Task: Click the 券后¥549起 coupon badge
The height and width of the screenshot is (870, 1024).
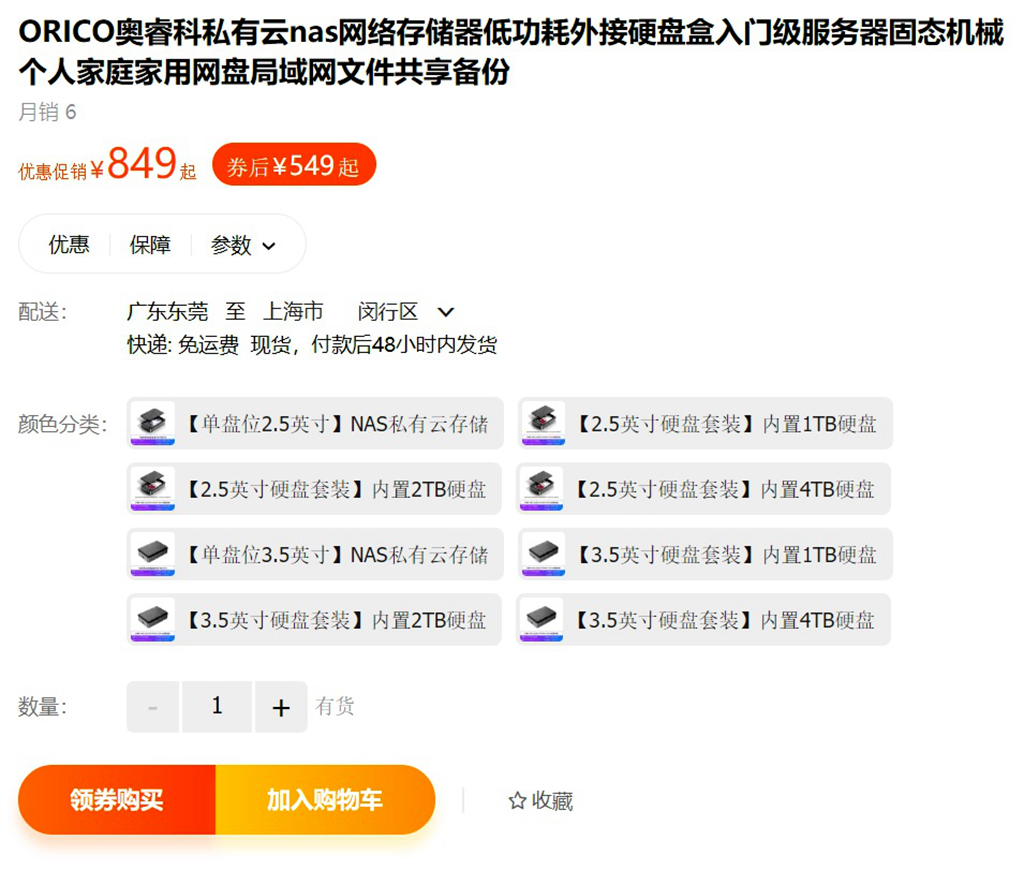Action: 294,163
